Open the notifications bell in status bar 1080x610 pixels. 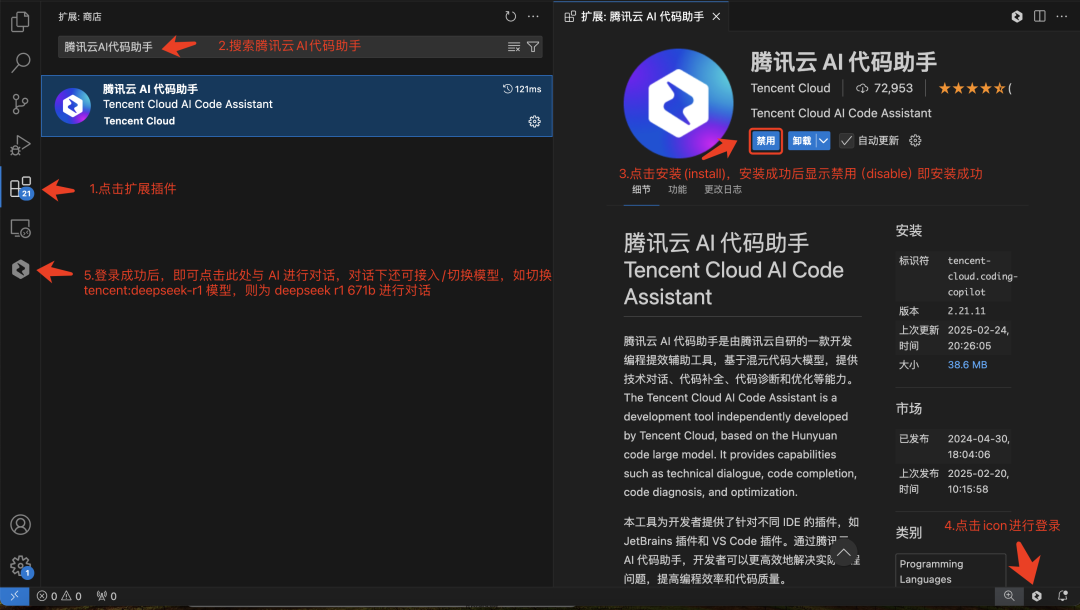click(x=1063, y=596)
